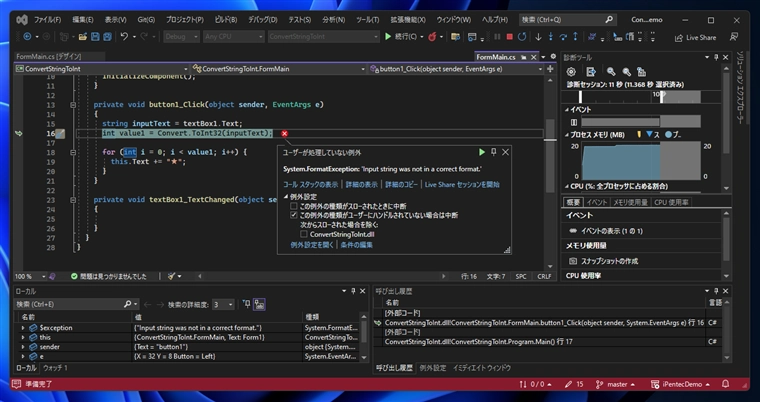The height and width of the screenshot is (402, 760).
Task: Open the Debug configuration dropdown
Action: click(181, 36)
